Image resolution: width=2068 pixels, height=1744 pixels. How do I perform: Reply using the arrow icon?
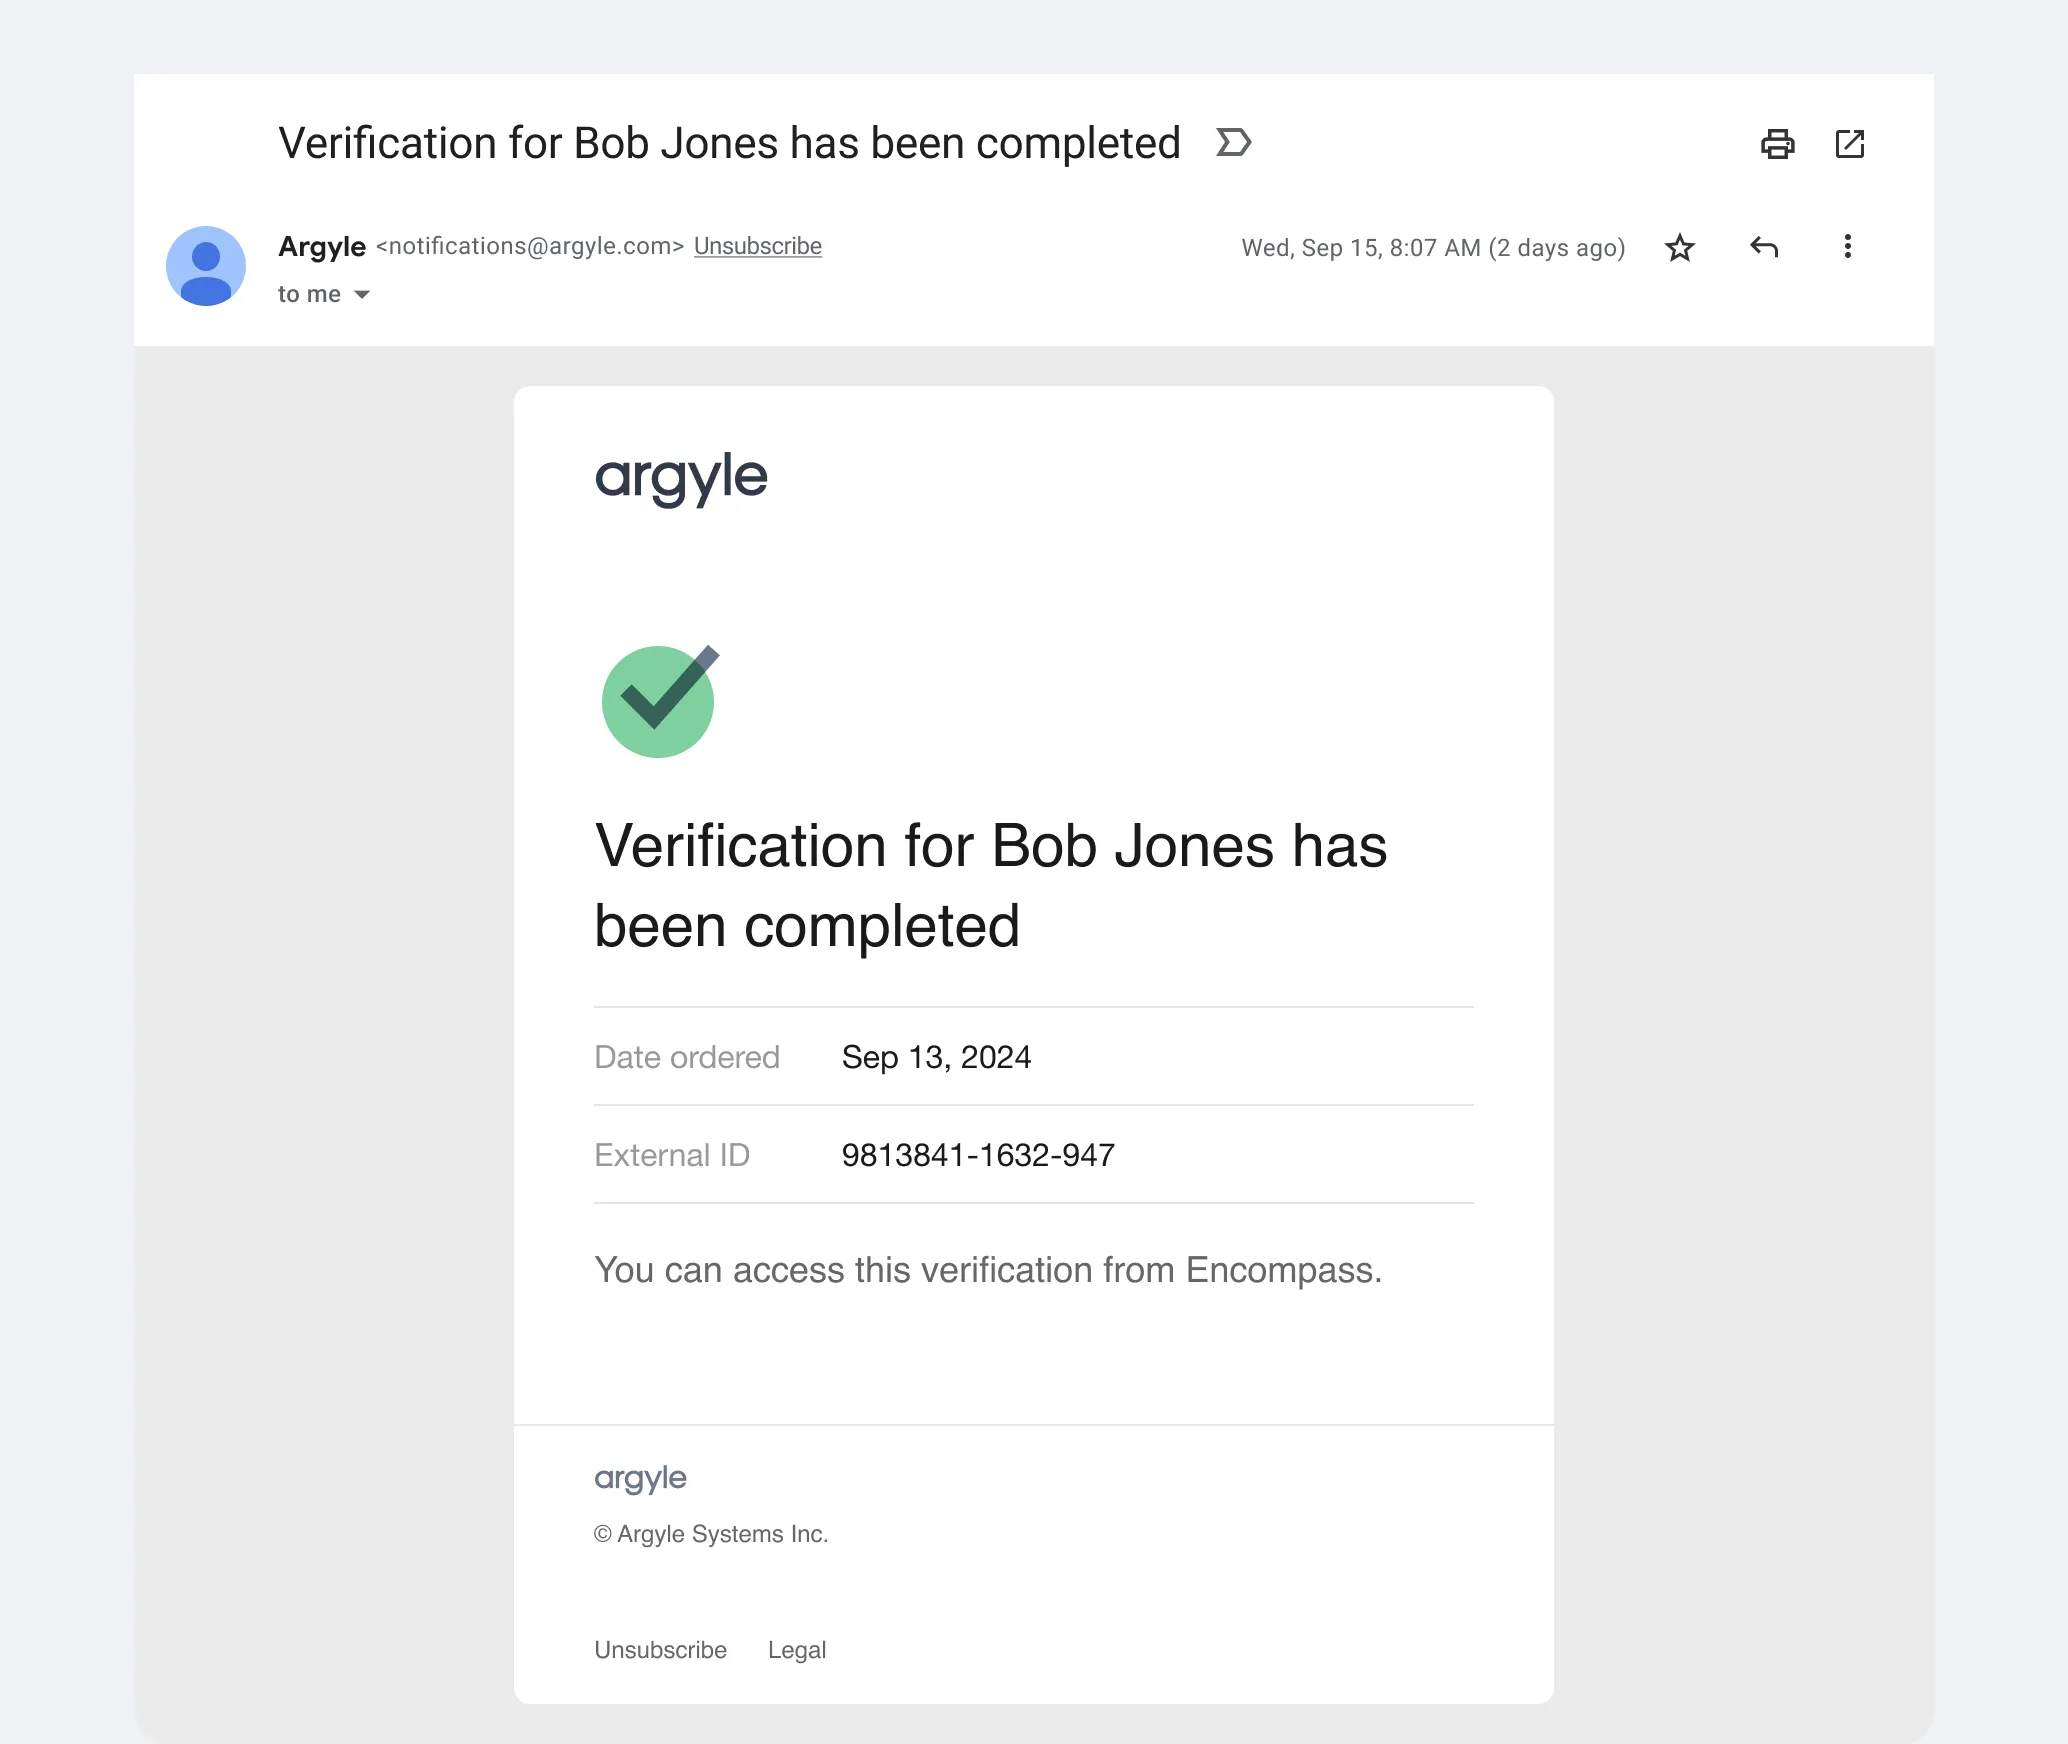[1764, 247]
